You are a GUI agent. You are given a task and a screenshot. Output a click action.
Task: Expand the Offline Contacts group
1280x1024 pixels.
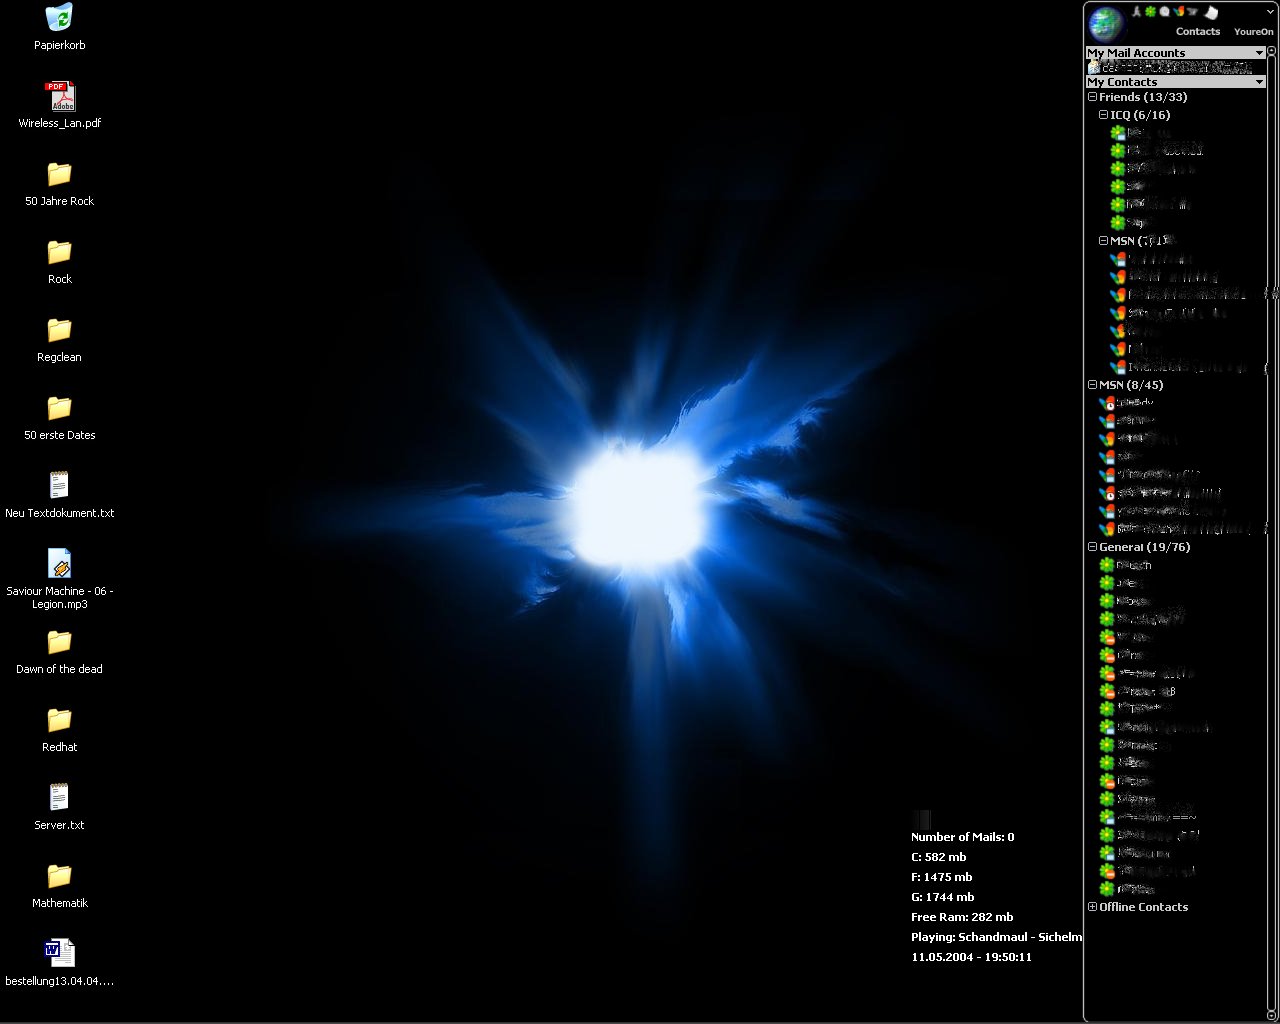click(1092, 907)
